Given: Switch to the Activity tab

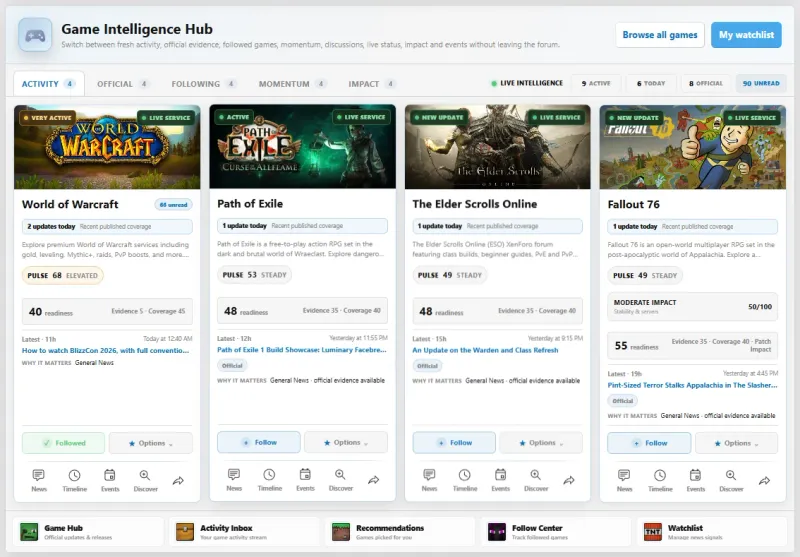Looking at the screenshot, I should click(49, 84).
